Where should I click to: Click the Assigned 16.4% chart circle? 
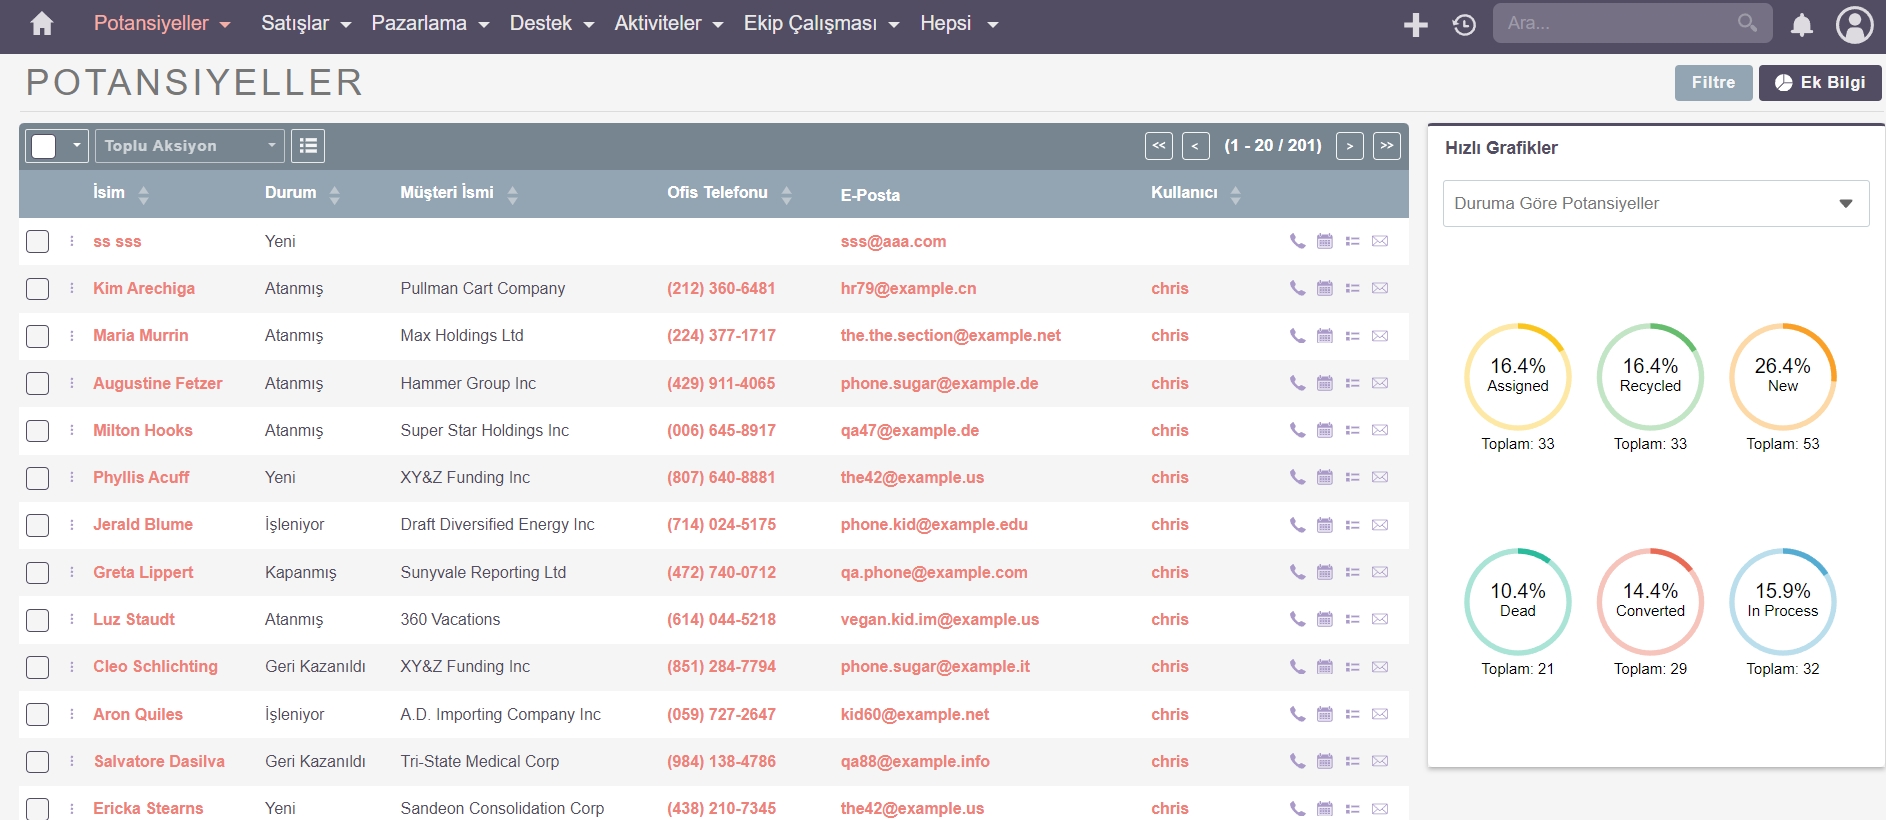coord(1517,376)
